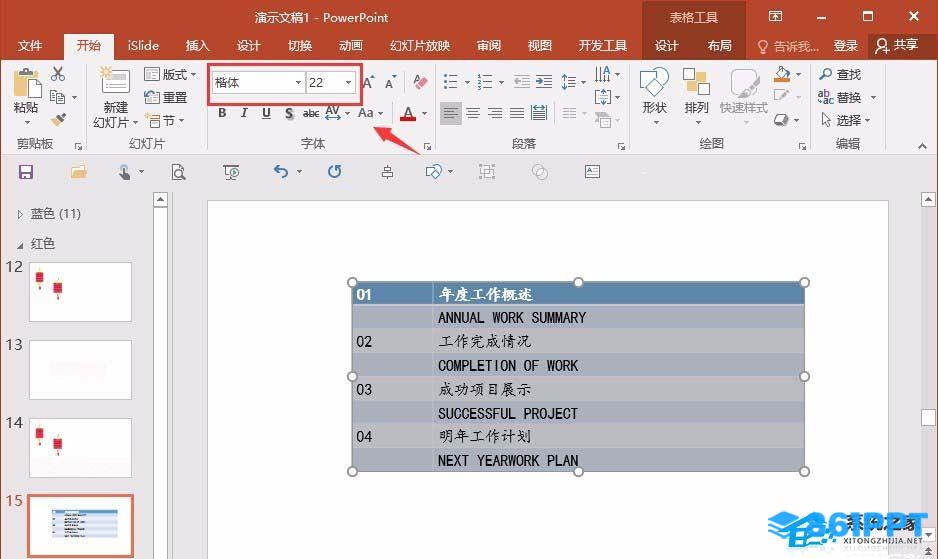Switch to the iSlide tab
This screenshot has width=938, height=559.
tap(143, 45)
